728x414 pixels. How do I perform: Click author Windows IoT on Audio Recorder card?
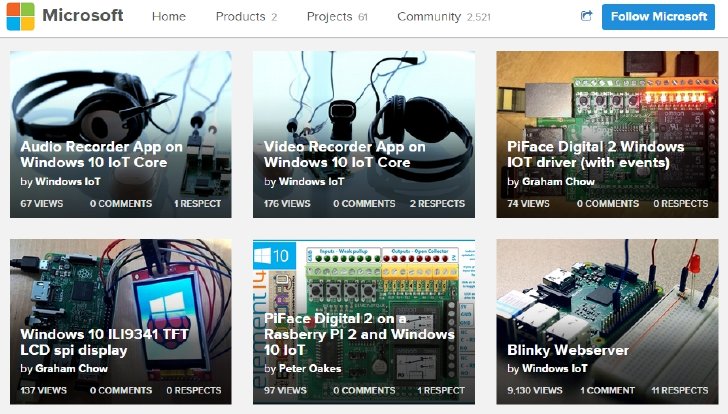coord(68,181)
